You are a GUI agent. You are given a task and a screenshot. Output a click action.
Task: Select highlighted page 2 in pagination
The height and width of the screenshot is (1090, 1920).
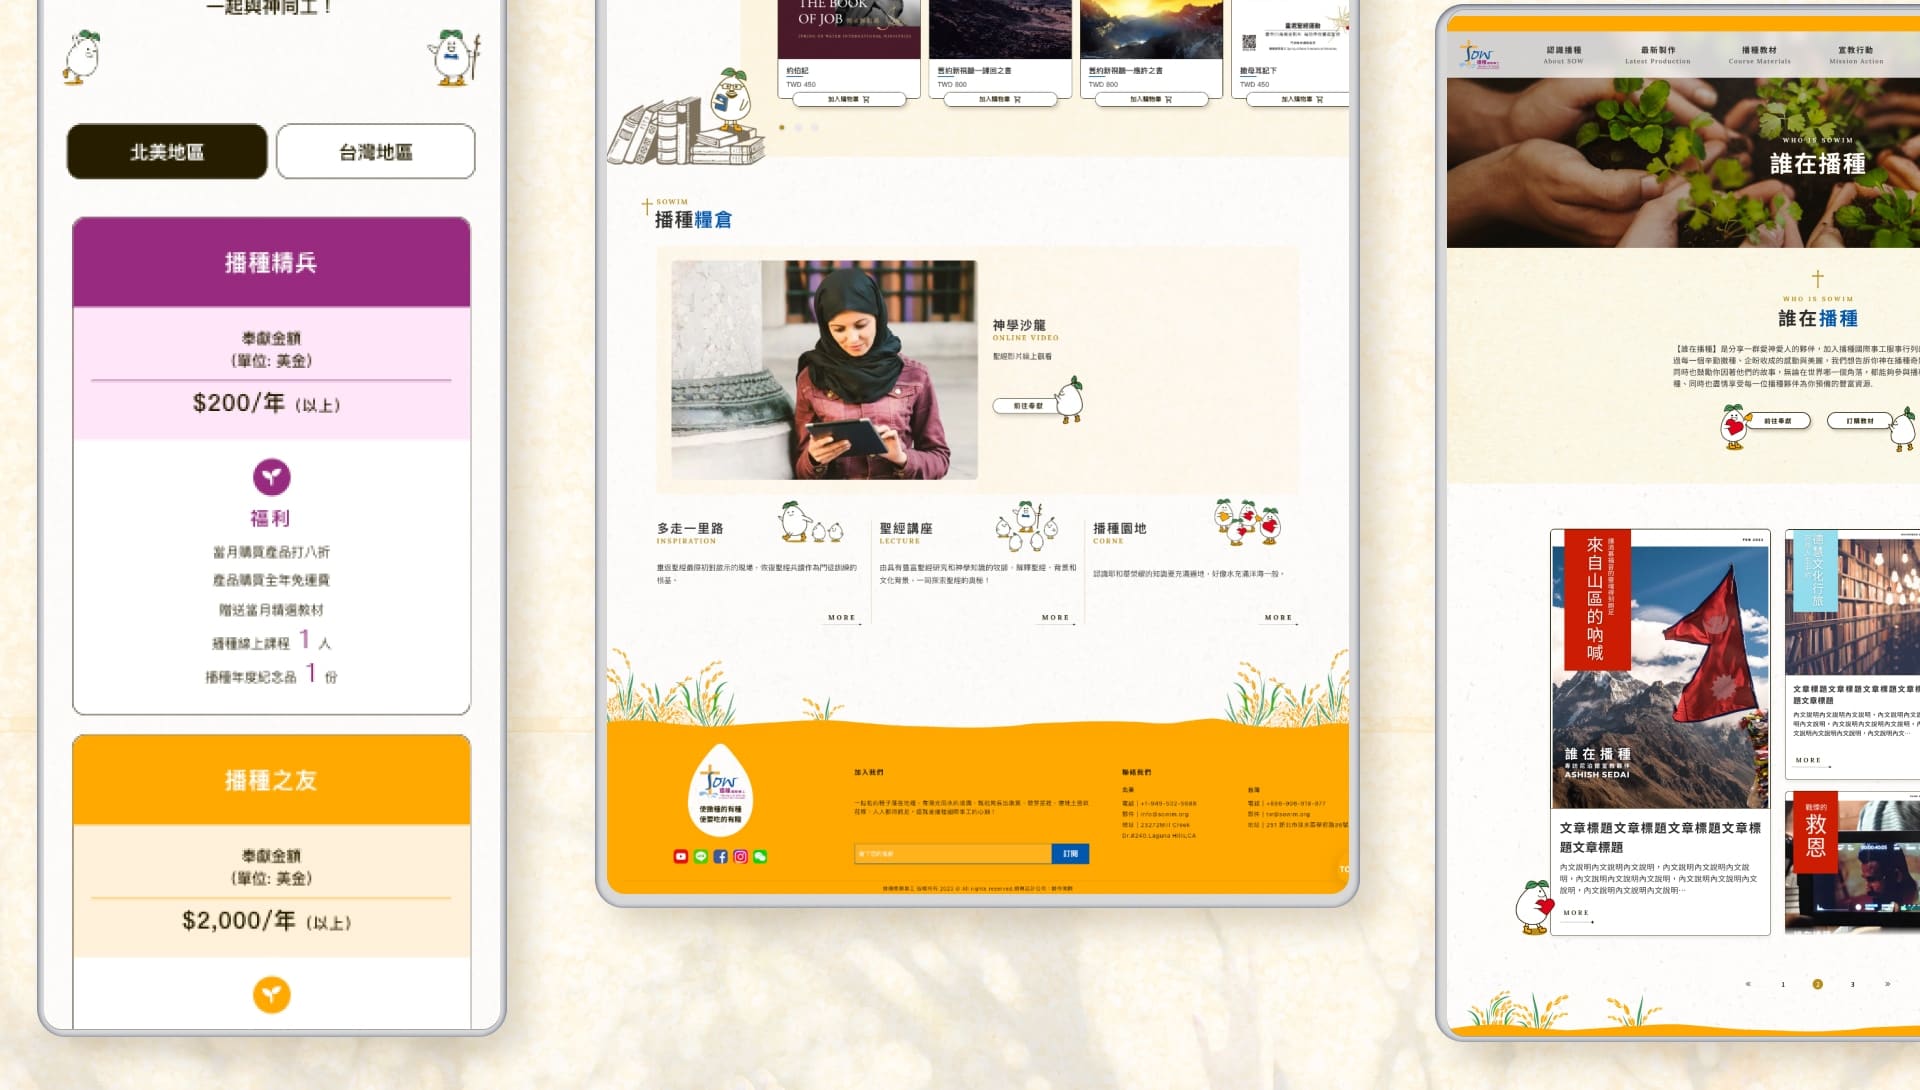coord(1817,984)
